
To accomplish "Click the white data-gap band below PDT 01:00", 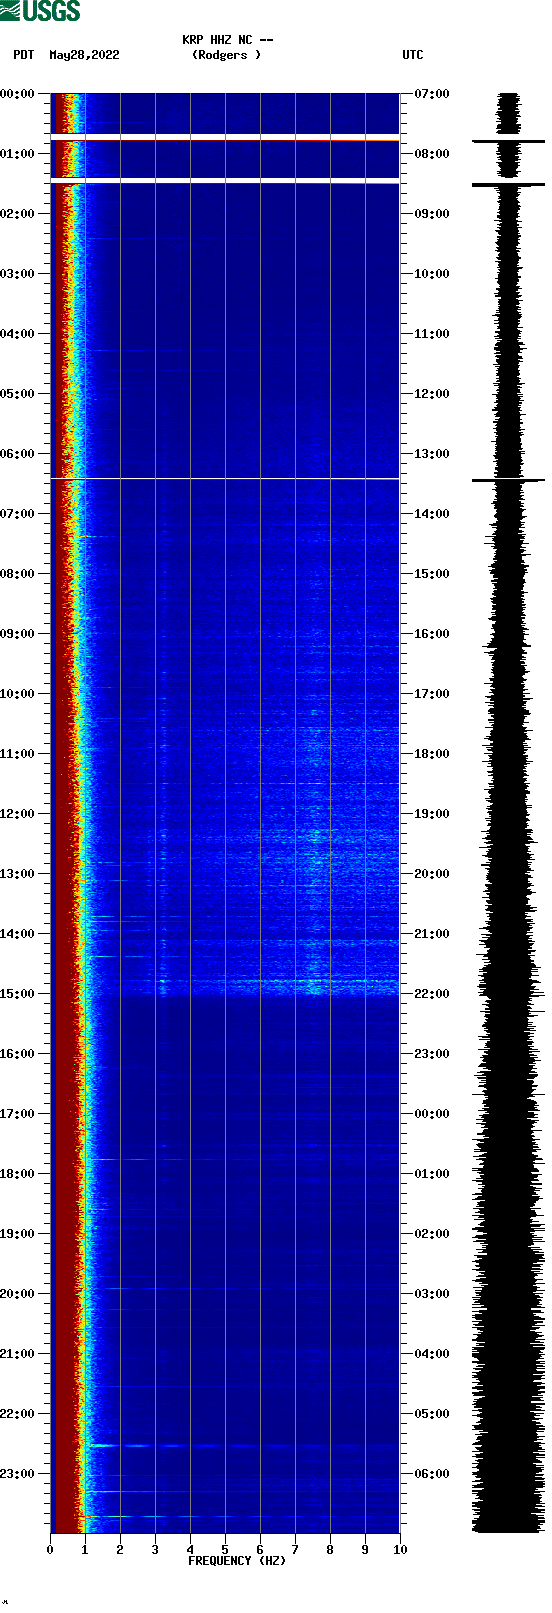I will coord(225,181).
